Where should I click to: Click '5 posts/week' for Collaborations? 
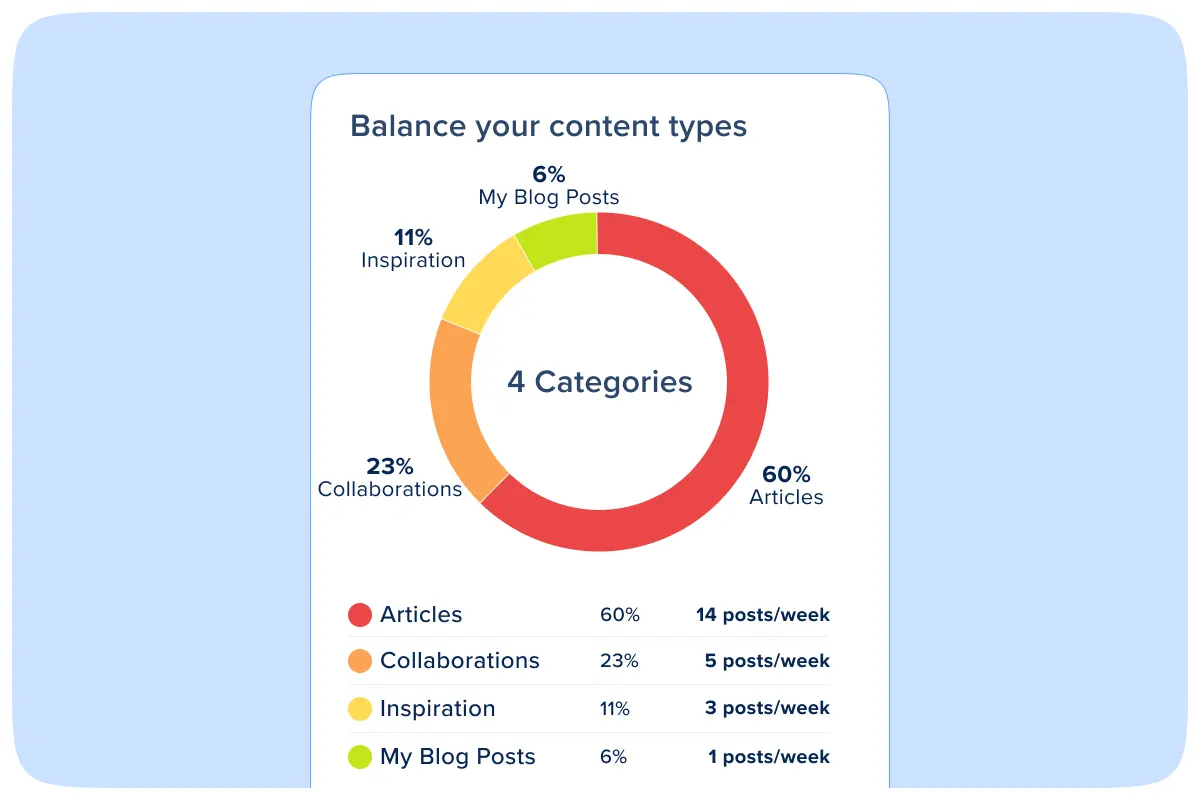click(x=767, y=662)
